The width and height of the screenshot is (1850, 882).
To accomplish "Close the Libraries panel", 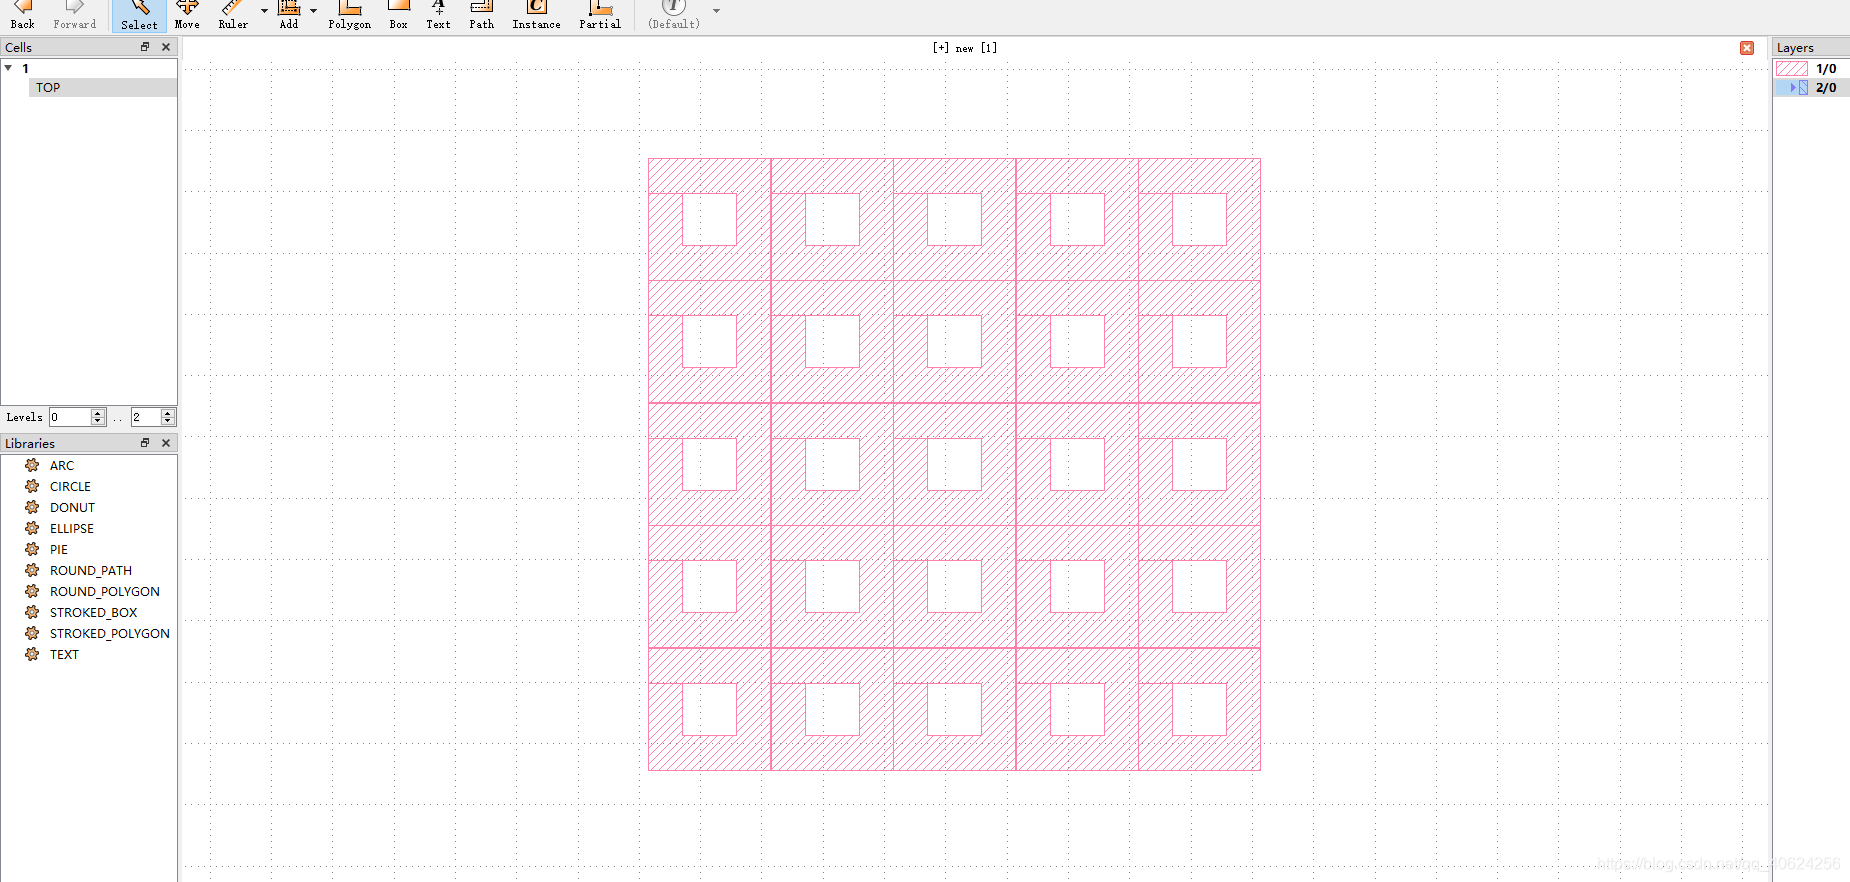I will [x=166, y=443].
